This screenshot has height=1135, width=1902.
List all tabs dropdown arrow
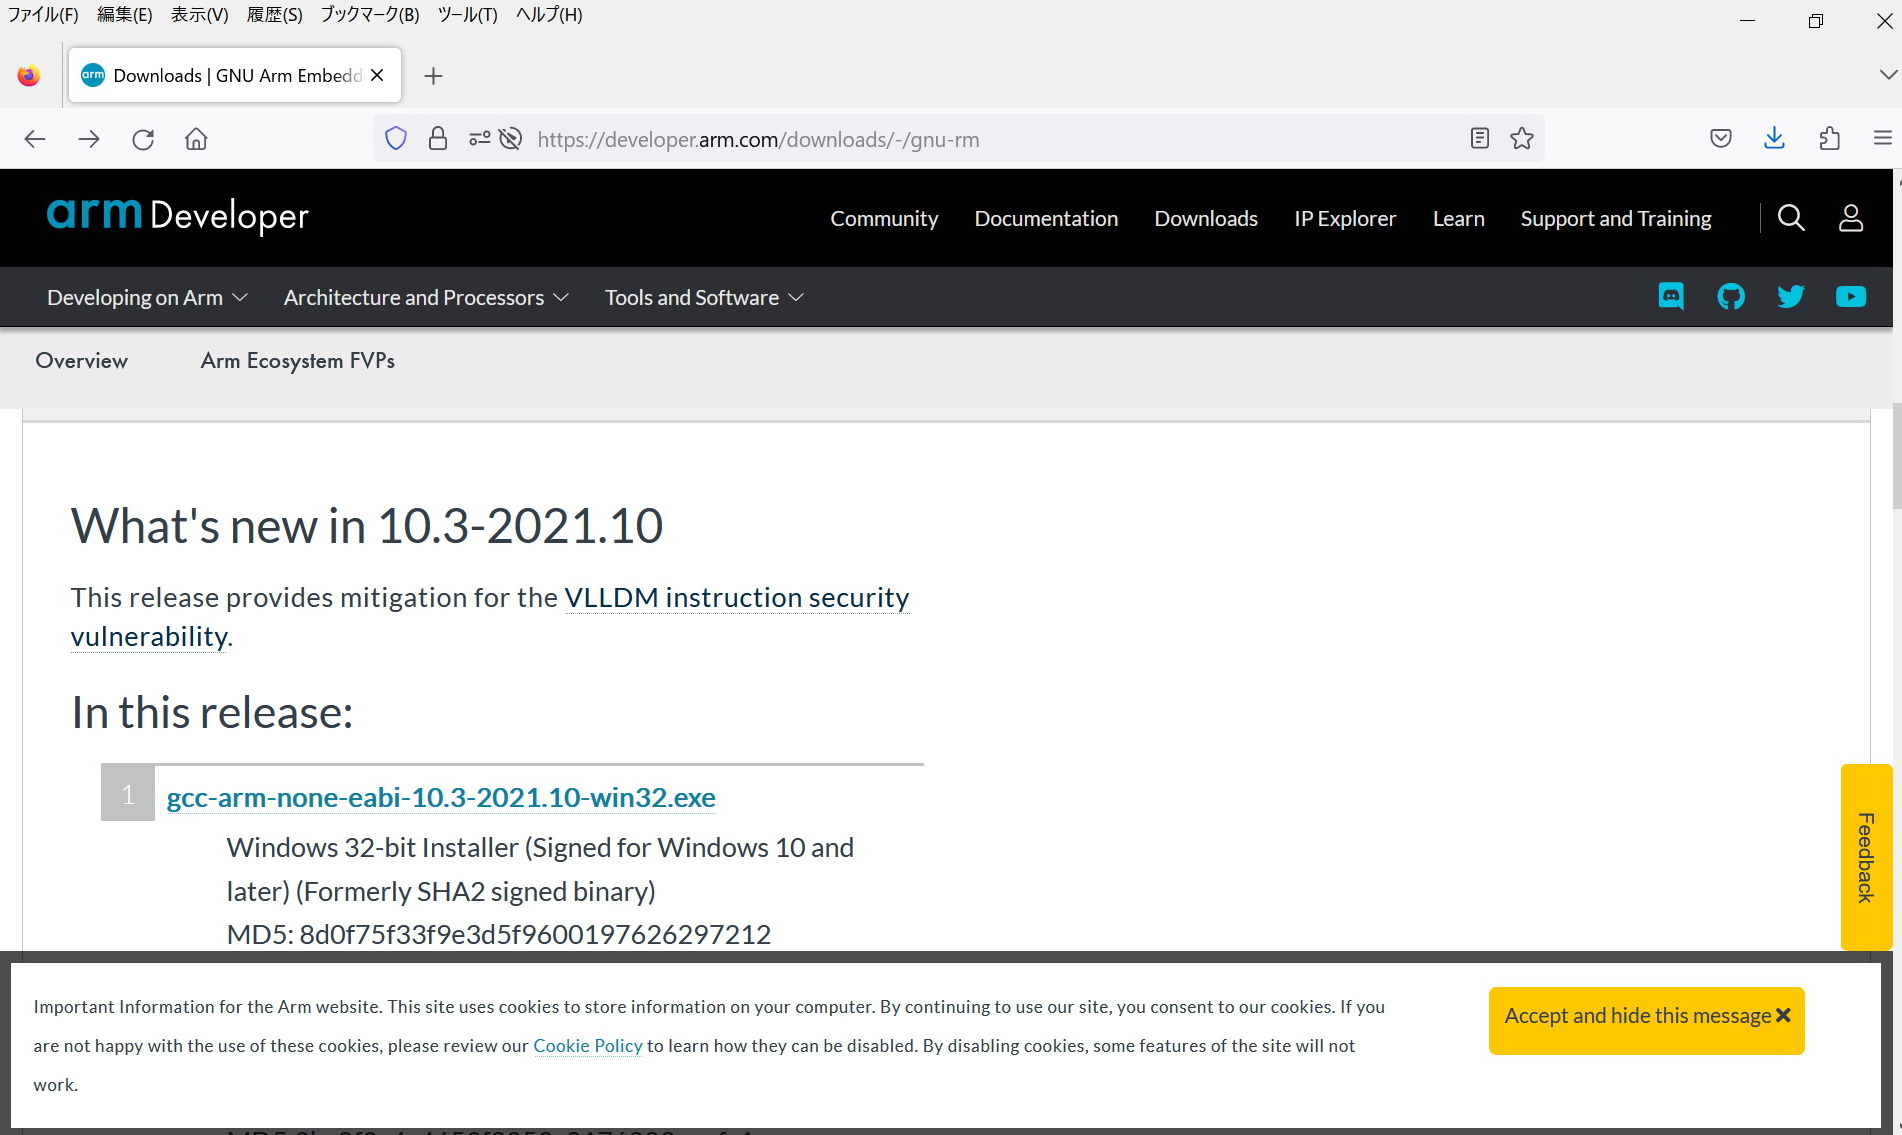[x=1887, y=75]
